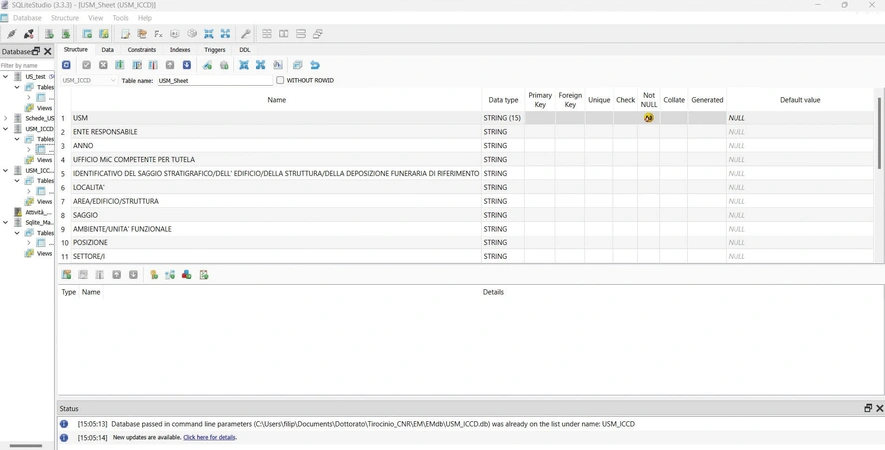Click the refresh structure icon

coord(66,65)
